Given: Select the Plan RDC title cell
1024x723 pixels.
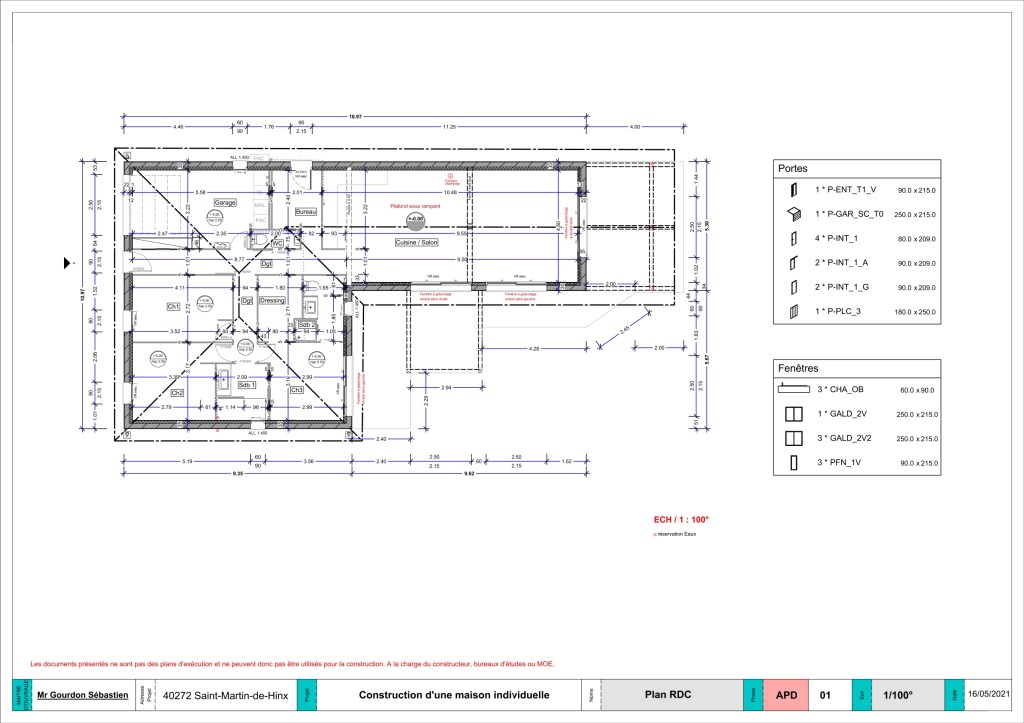Looking at the screenshot, I should point(668,695).
